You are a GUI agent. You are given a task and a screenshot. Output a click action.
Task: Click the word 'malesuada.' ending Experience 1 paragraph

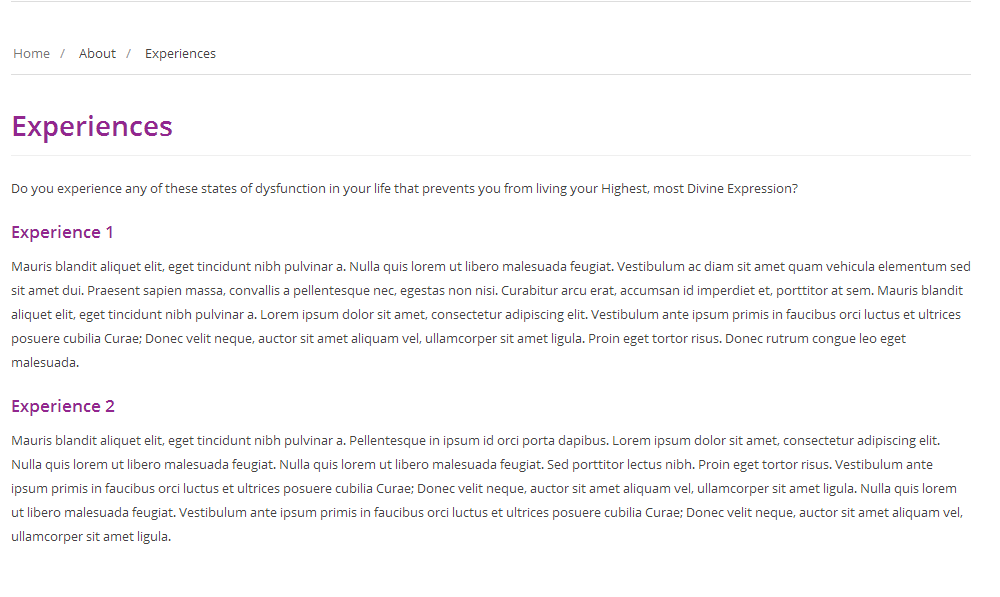[45, 363]
